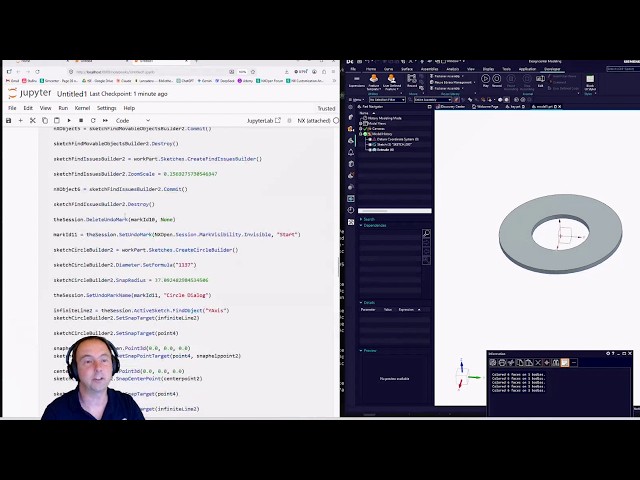Click the Play journal button in NX
Viewport: 640px width, 480px height.
point(485,80)
